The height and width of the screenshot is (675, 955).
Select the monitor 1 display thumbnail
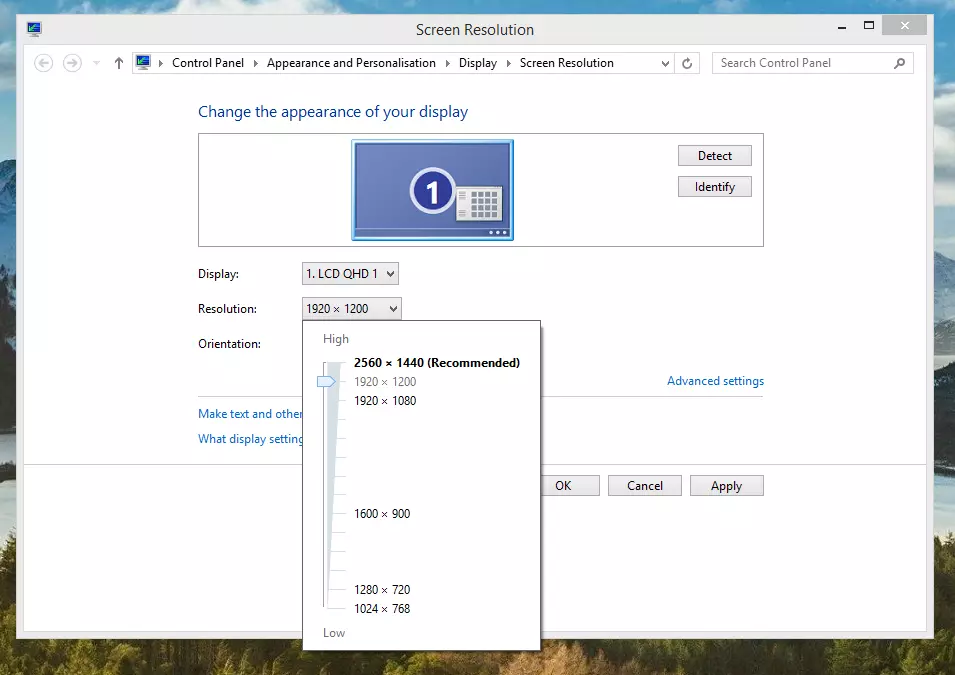tap(432, 190)
